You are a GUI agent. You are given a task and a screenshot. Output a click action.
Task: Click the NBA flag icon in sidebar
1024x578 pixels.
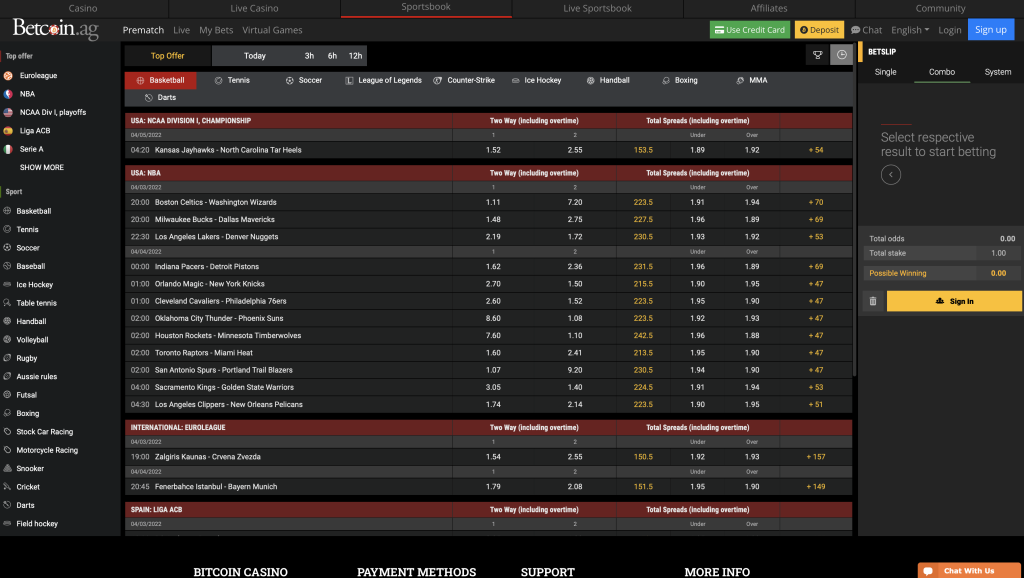pos(8,94)
